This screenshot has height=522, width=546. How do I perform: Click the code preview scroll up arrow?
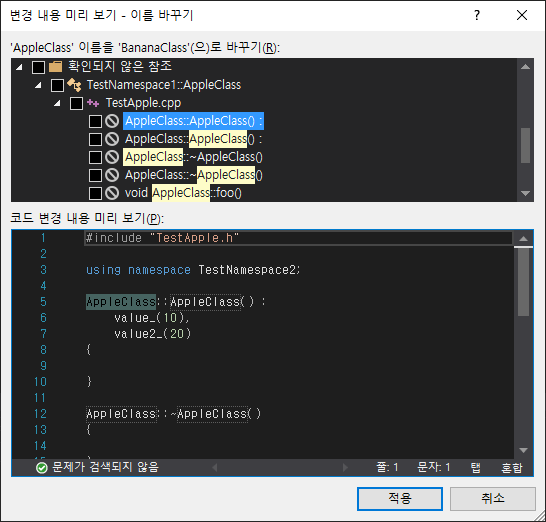point(523,239)
